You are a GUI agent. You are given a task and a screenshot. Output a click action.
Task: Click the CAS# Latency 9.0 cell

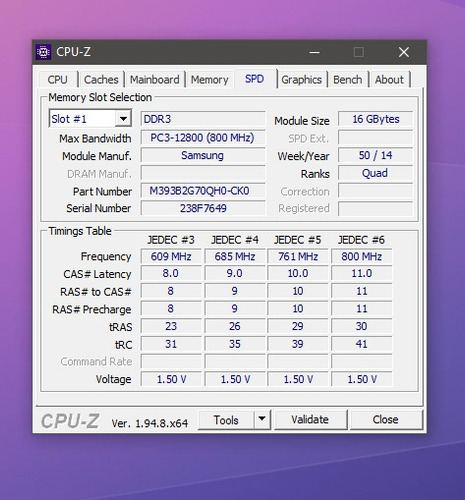click(x=235, y=273)
